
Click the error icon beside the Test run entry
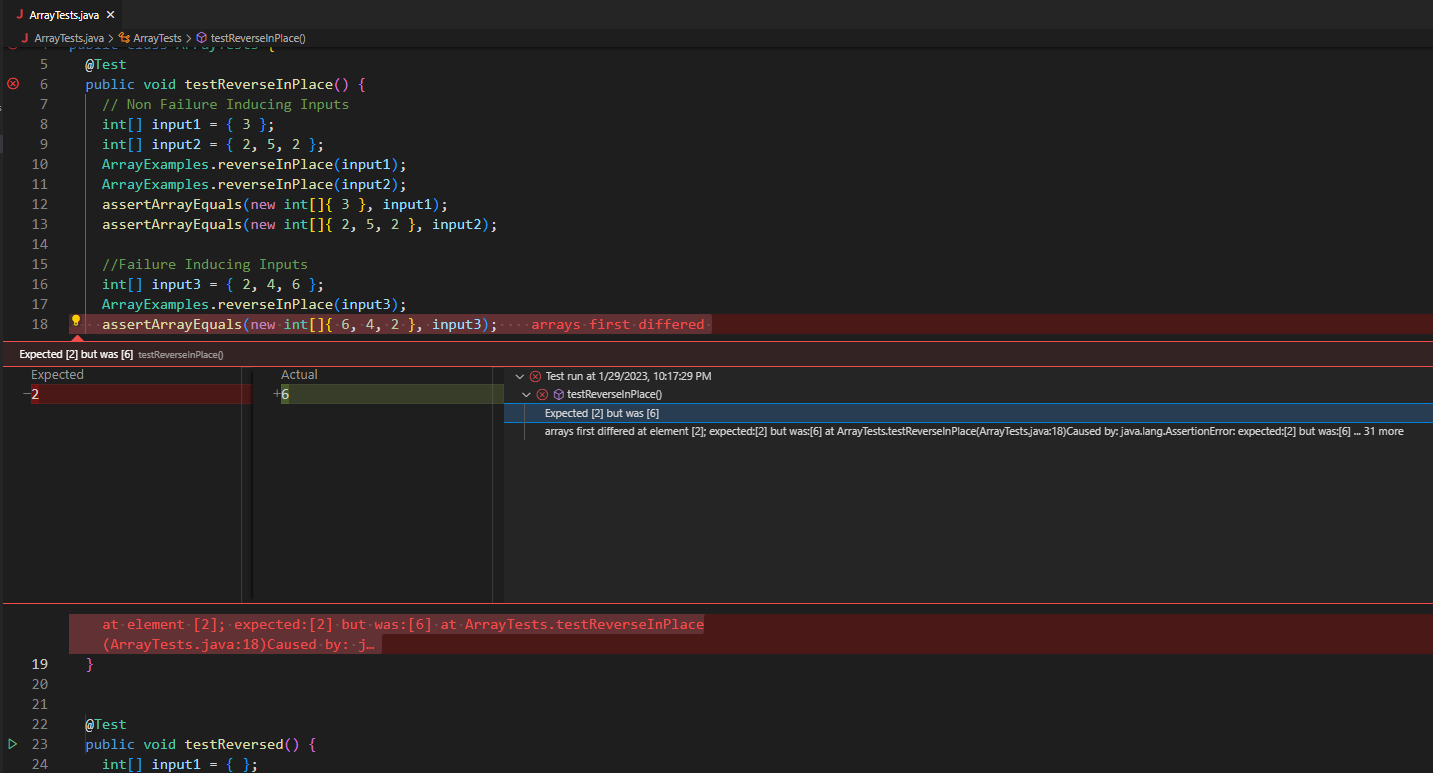coord(536,376)
